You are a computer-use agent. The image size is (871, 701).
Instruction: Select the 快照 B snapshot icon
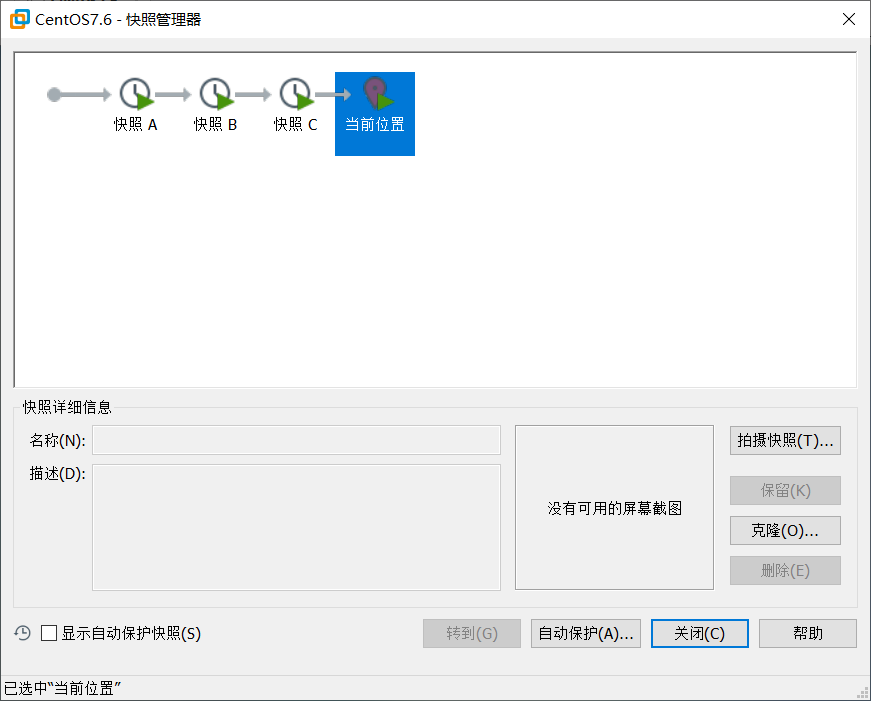(x=216, y=94)
